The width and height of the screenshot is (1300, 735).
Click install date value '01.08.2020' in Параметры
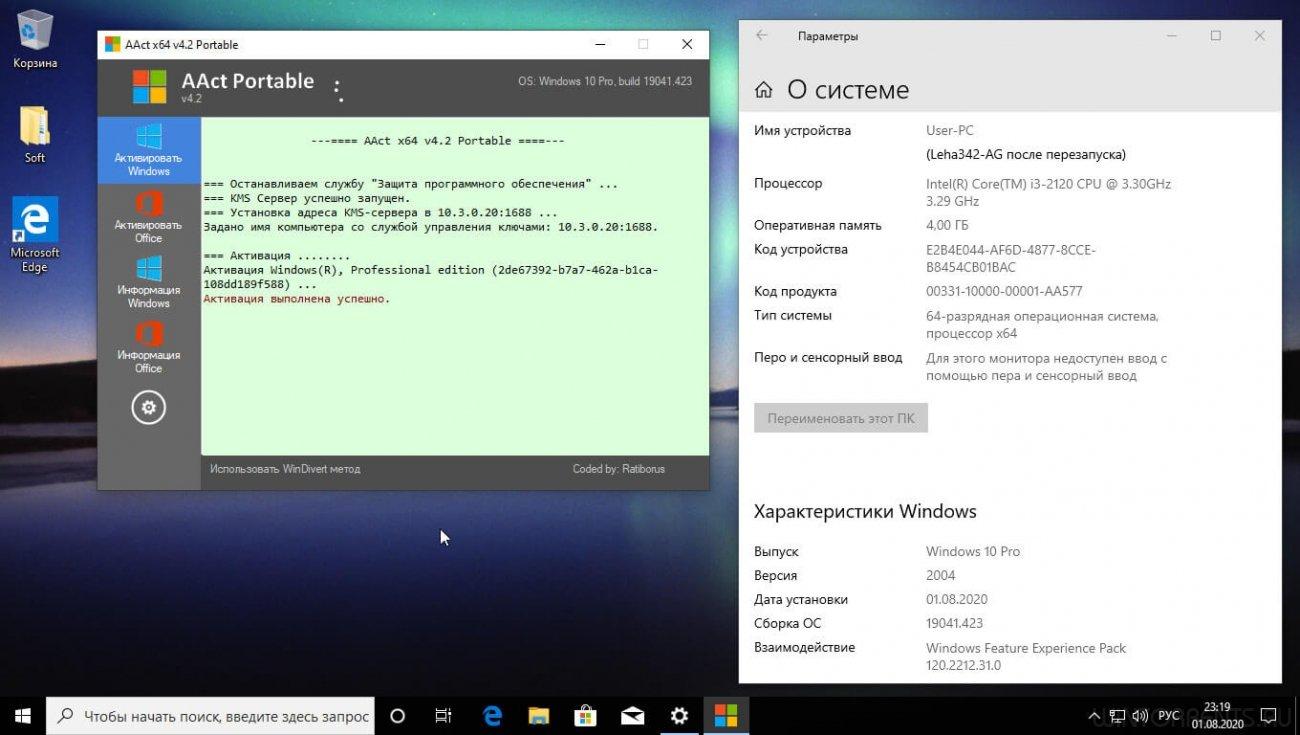click(x=957, y=599)
